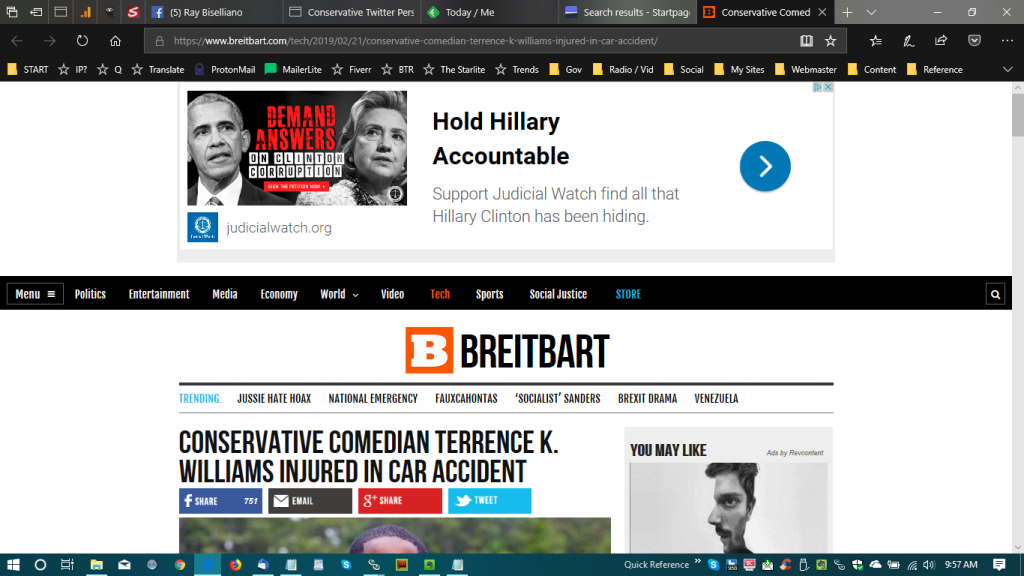Click the Home icon in the toolbar
This screenshot has height=576, width=1024.
pos(116,41)
